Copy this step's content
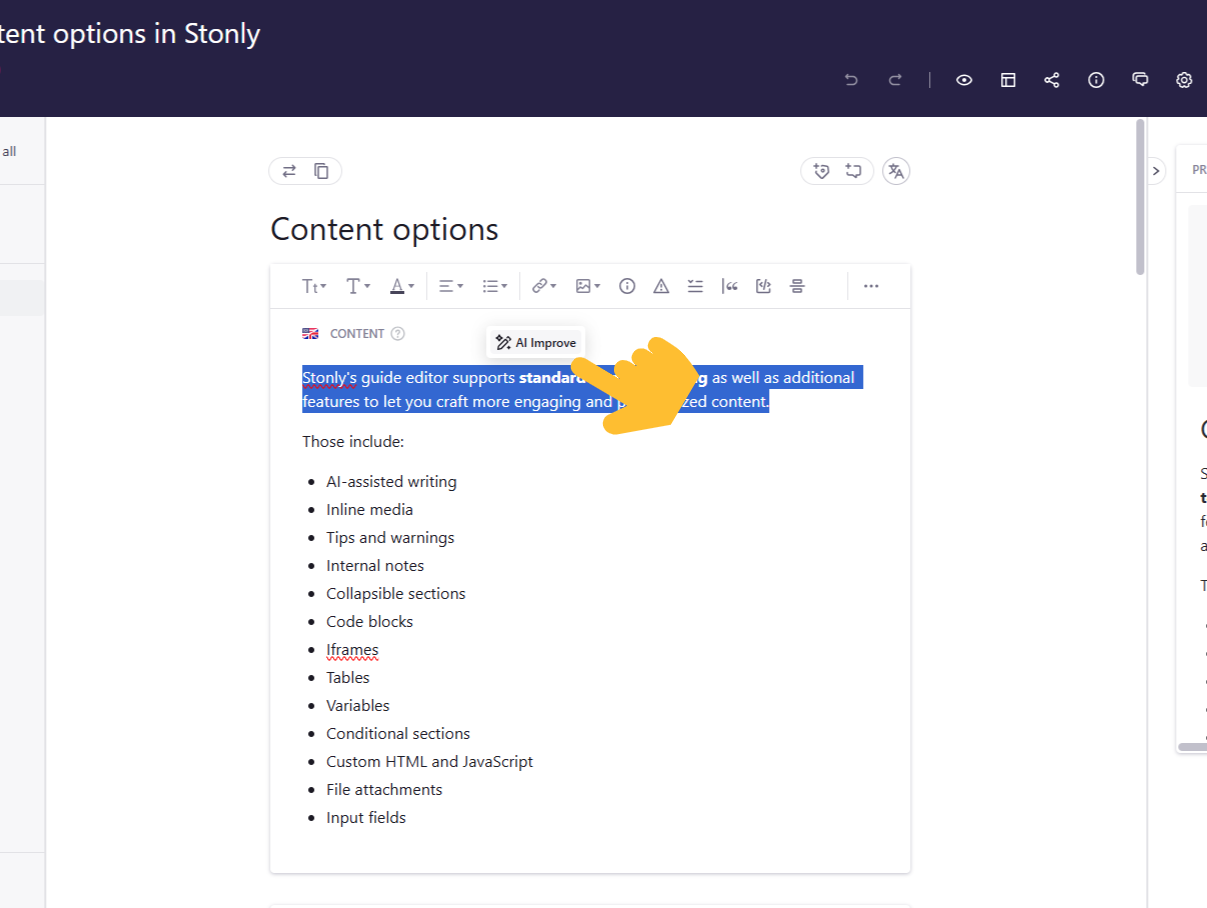The image size is (1207, 908). pyautogui.click(x=322, y=171)
